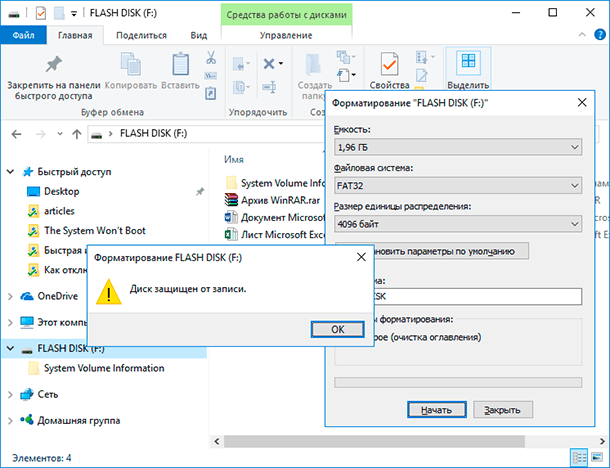
Task: Select articles folder in navigation pane
Action: click(x=59, y=211)
